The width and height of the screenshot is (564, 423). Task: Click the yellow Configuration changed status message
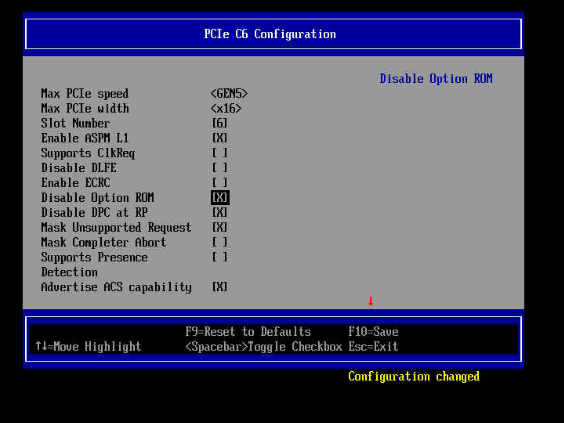pyautogui.click(x=414, y=376)
